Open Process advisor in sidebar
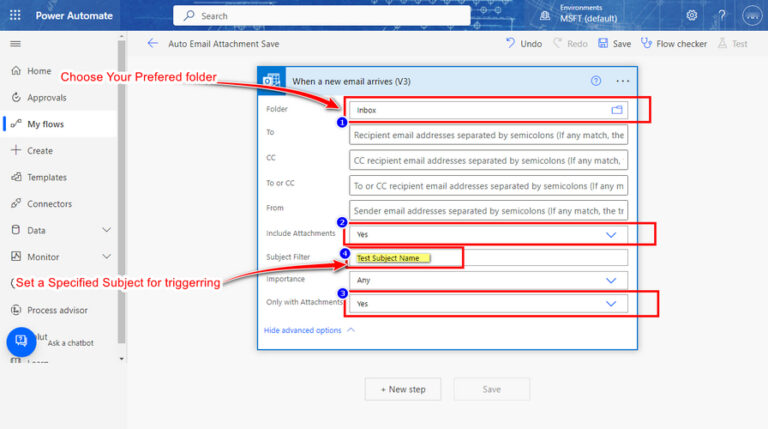 pos(57,310)
